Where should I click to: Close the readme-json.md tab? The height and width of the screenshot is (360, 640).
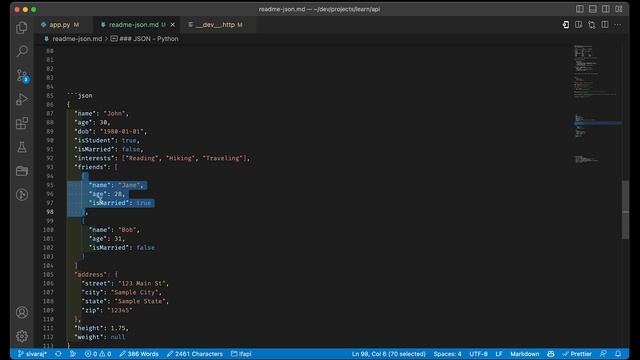[173, 25]
